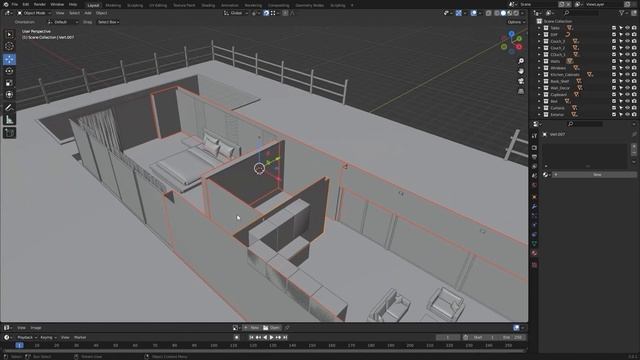Activate the Move tool
Screen dimensions: 640x360
pos(9,59)
